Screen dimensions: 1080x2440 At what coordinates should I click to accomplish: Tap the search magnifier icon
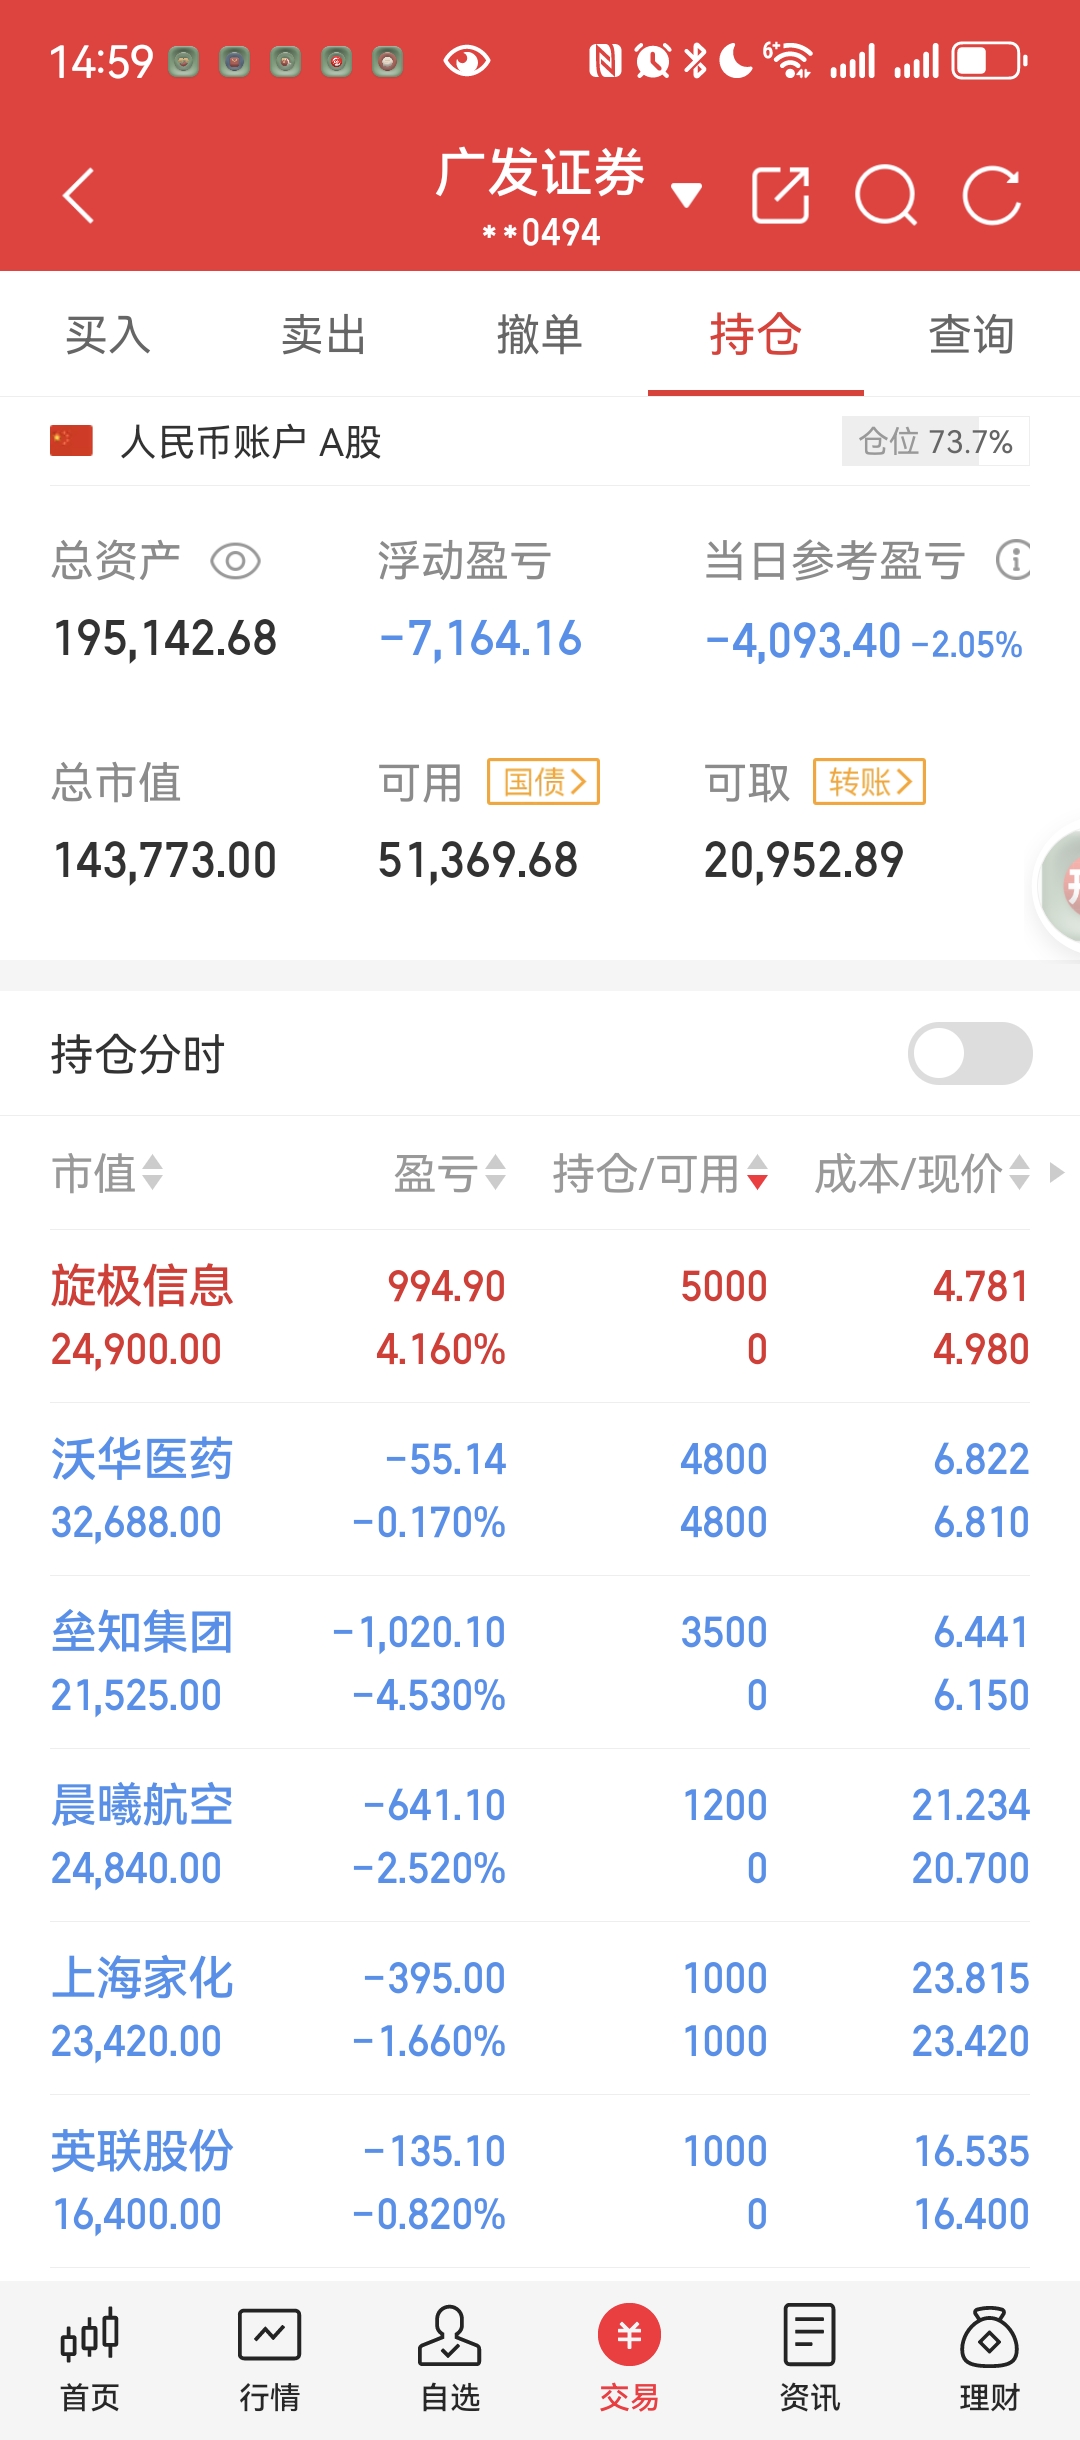click(x=886, y=195)
